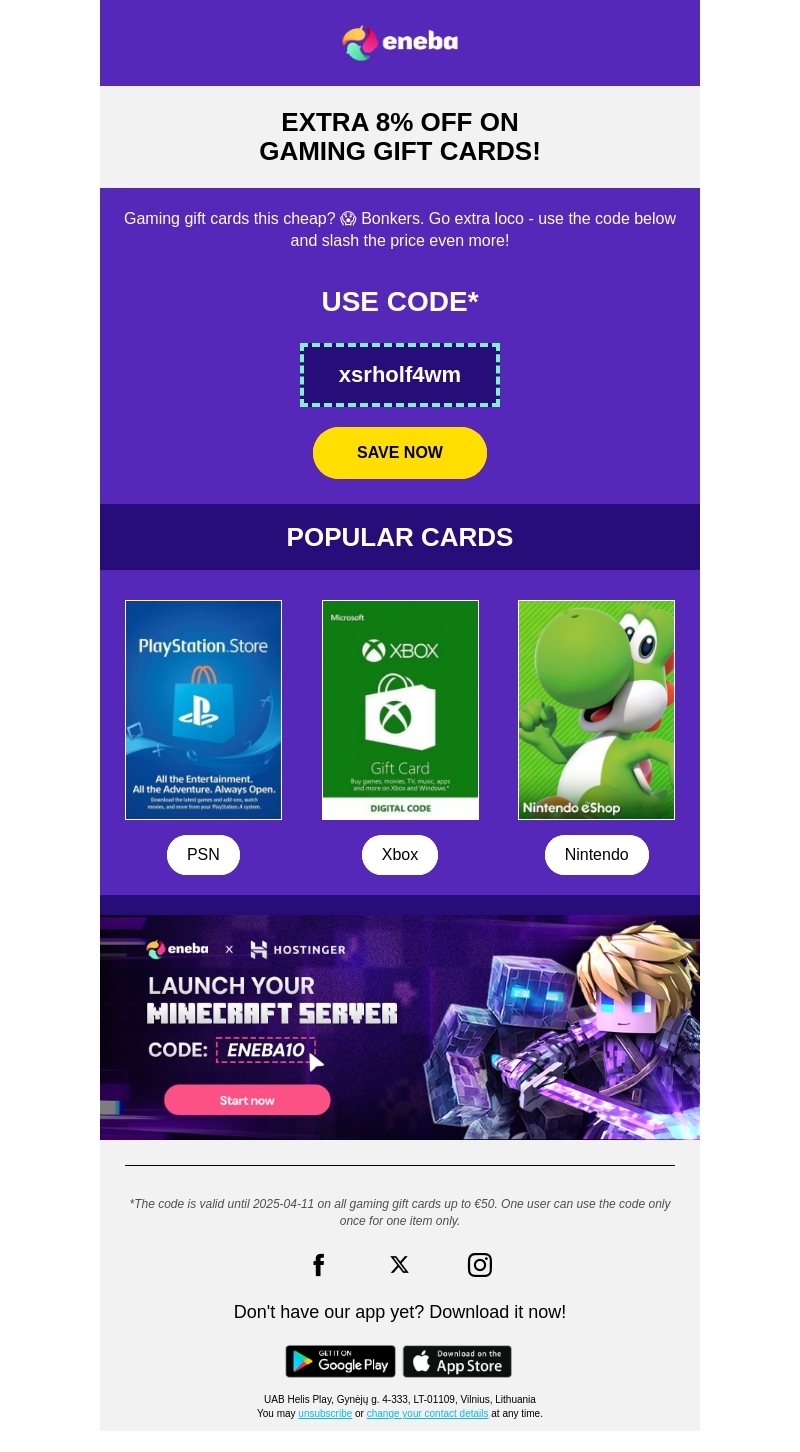Viewport: 800px width, 1452px height.
Task: Click the Eneba logo inside Minecraft banner
Action: click(x=177, y=949)
